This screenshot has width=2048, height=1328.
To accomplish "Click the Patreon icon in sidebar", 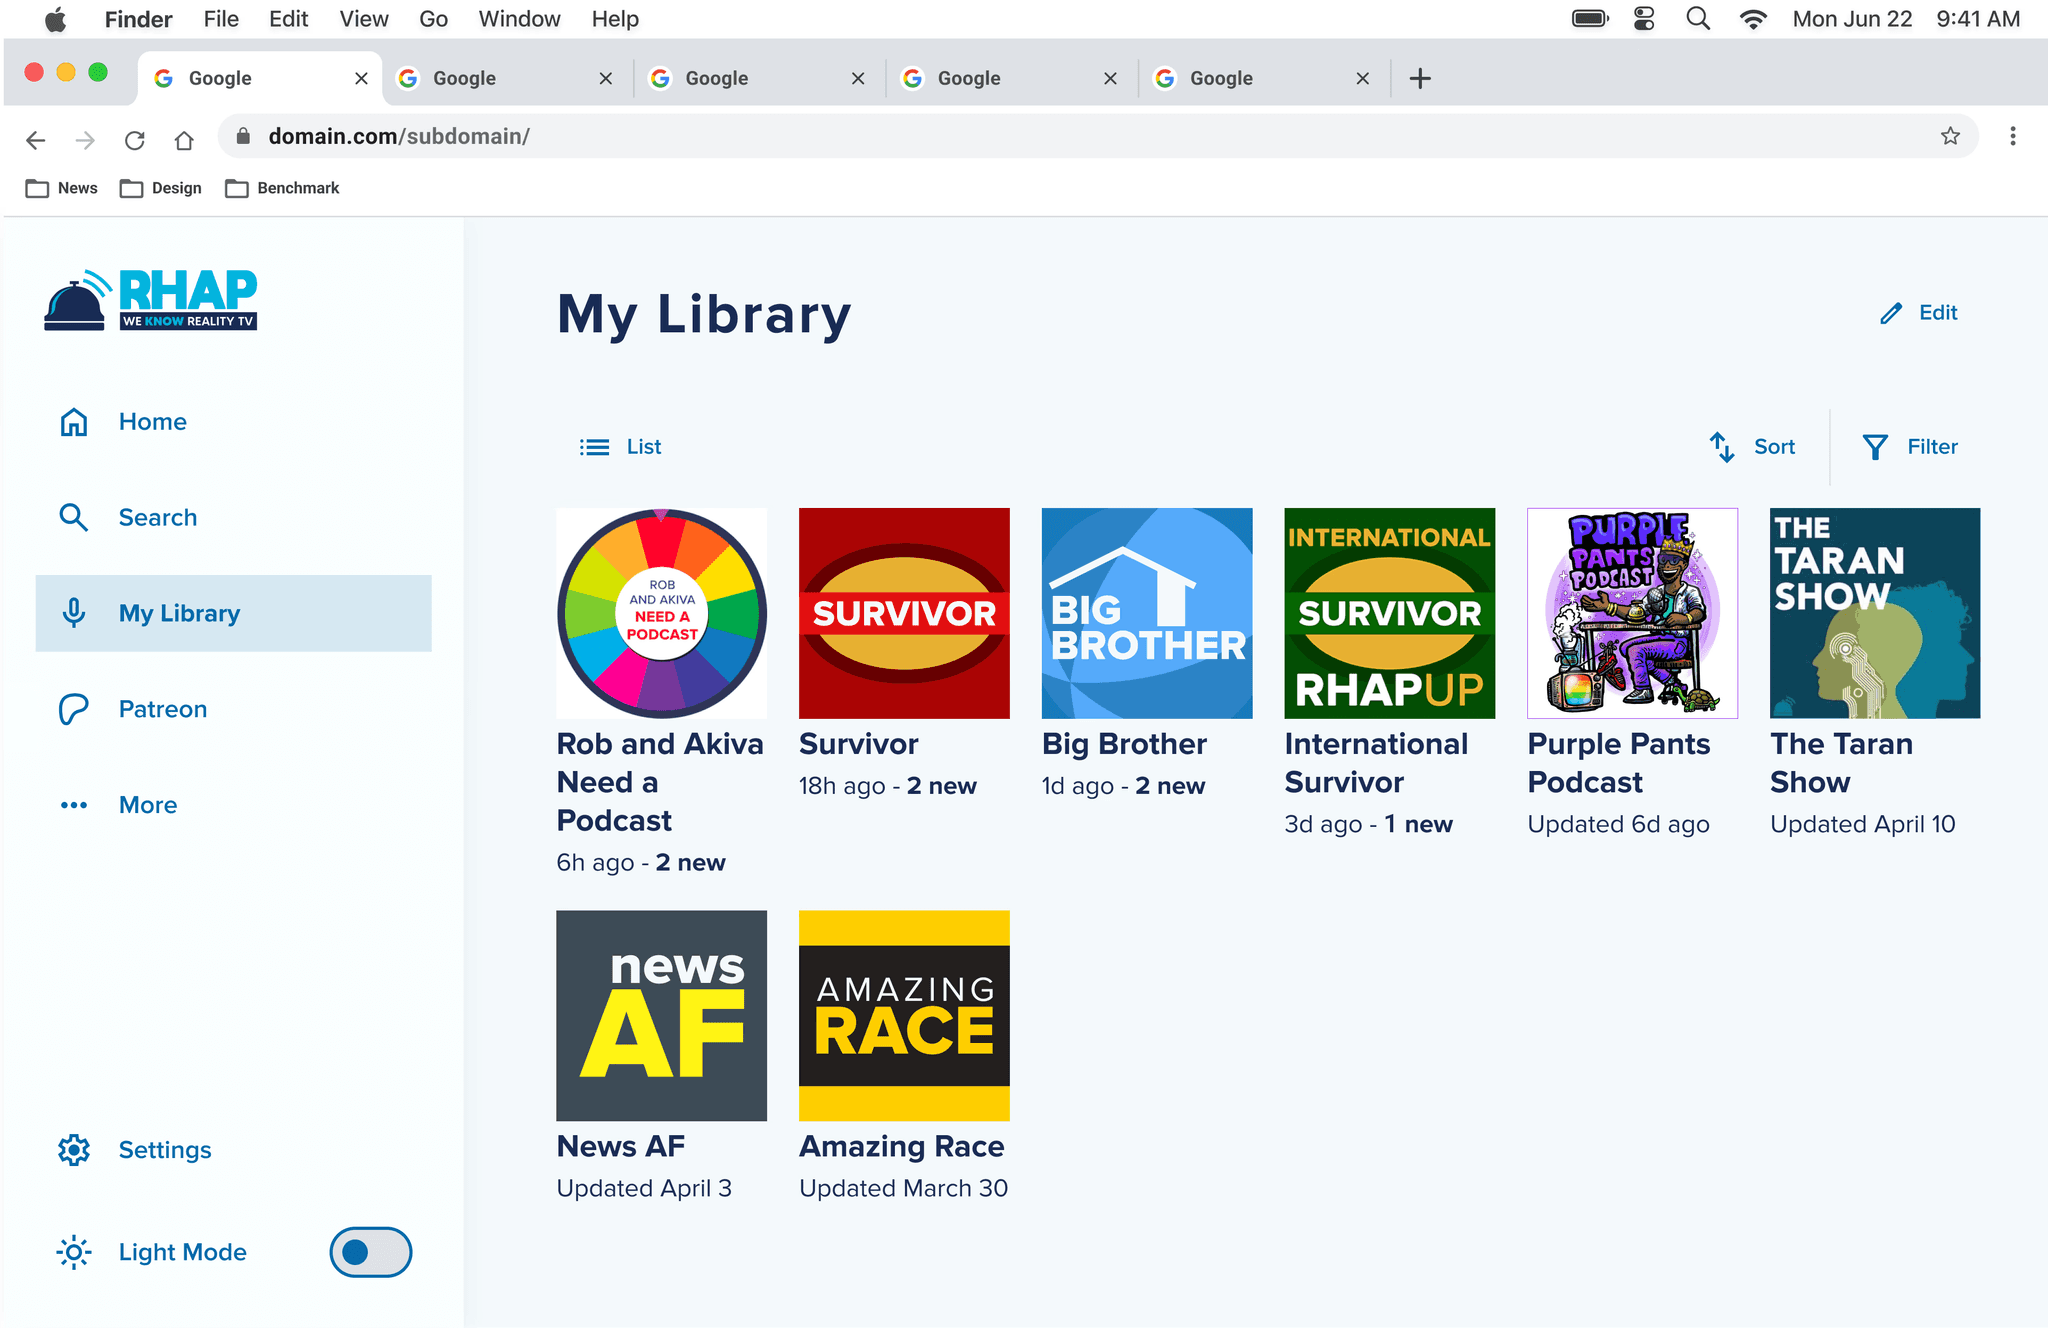I will tap(74, 709).
